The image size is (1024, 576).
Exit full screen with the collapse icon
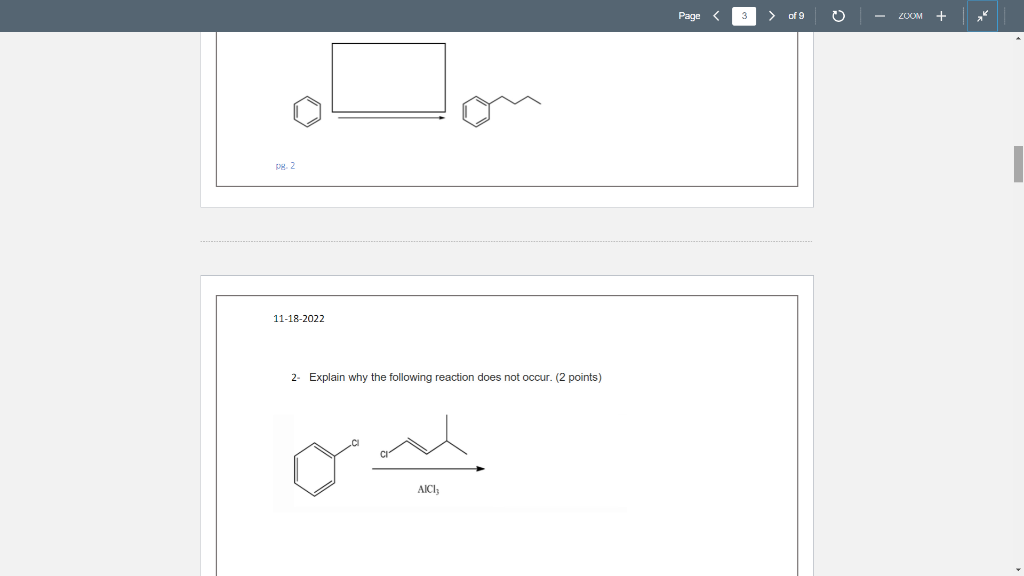pos(982,16)
